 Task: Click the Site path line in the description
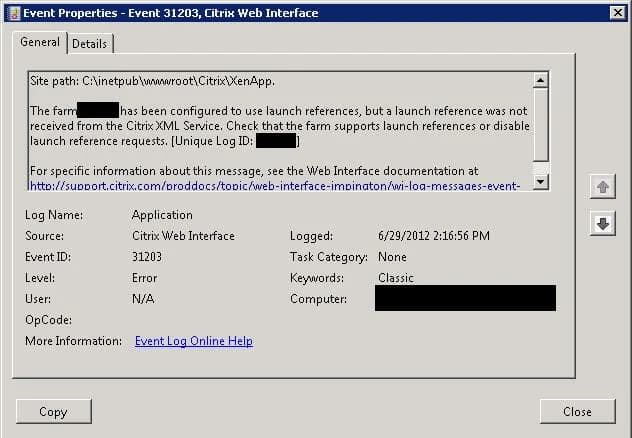coord(152,81)
